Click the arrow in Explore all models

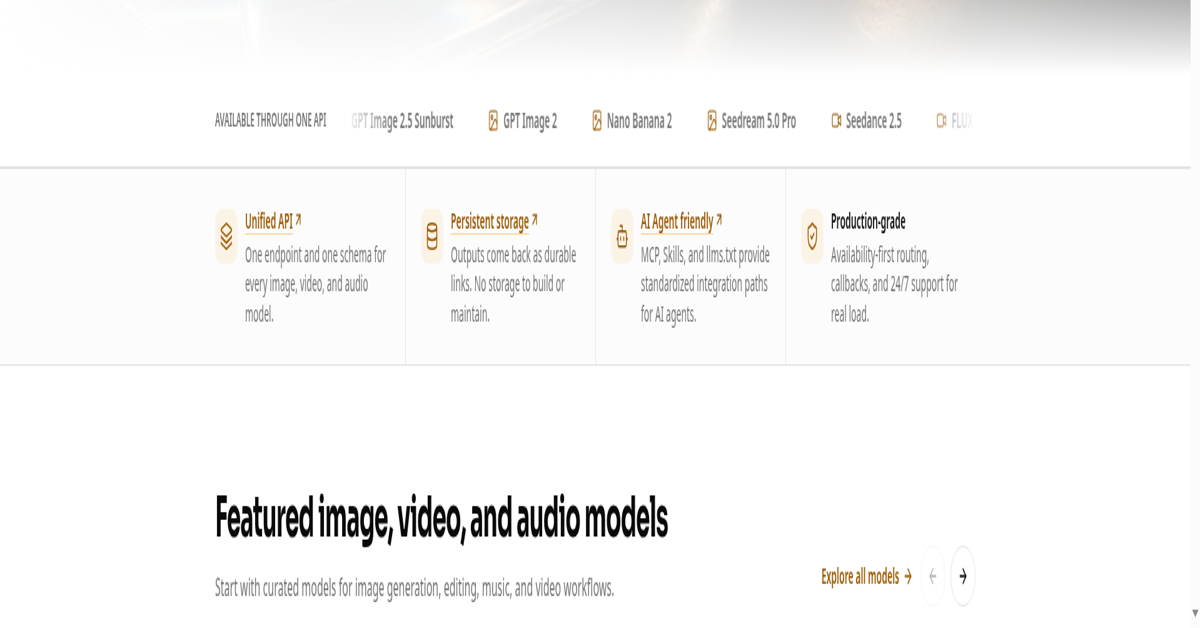point(908,577)
